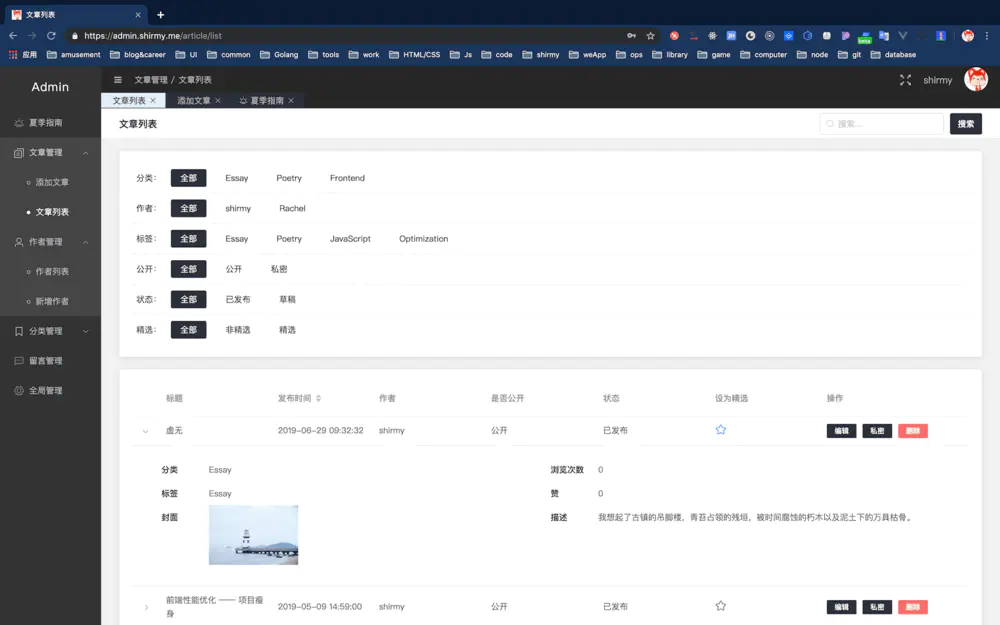Filter tag by Optimization

tap(423, 239)
